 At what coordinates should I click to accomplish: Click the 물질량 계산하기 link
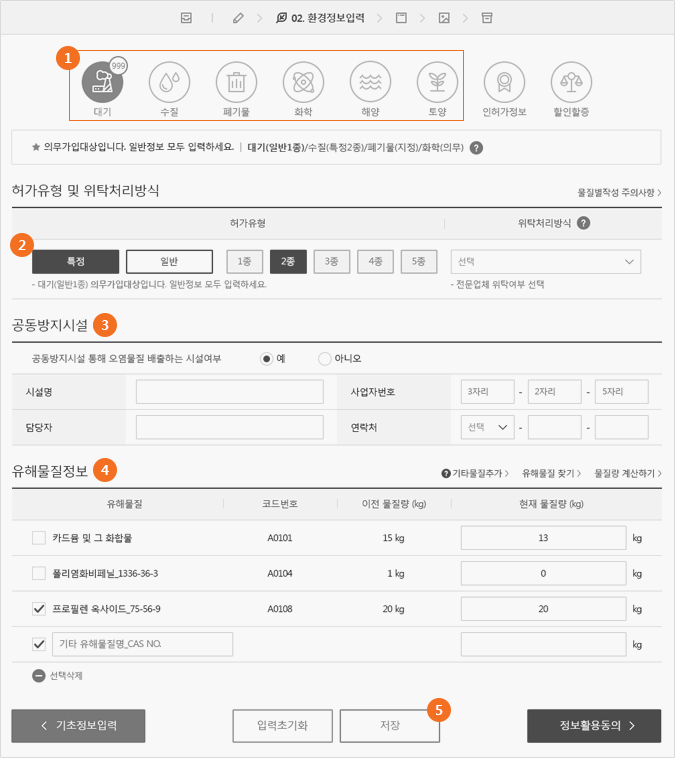(628, 473)
